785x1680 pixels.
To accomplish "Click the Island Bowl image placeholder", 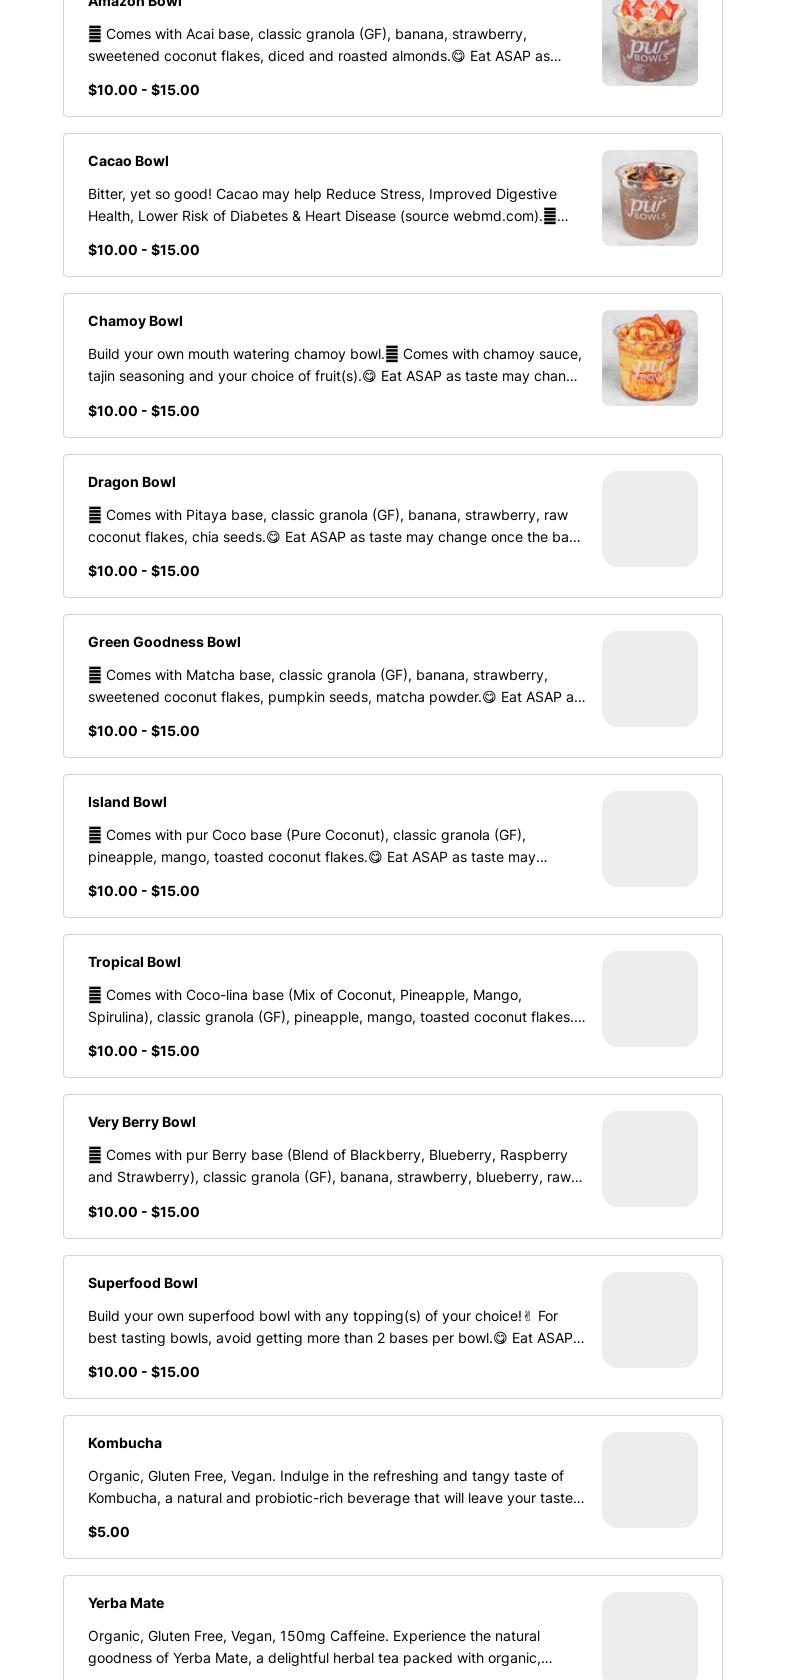I will [649, 839].
